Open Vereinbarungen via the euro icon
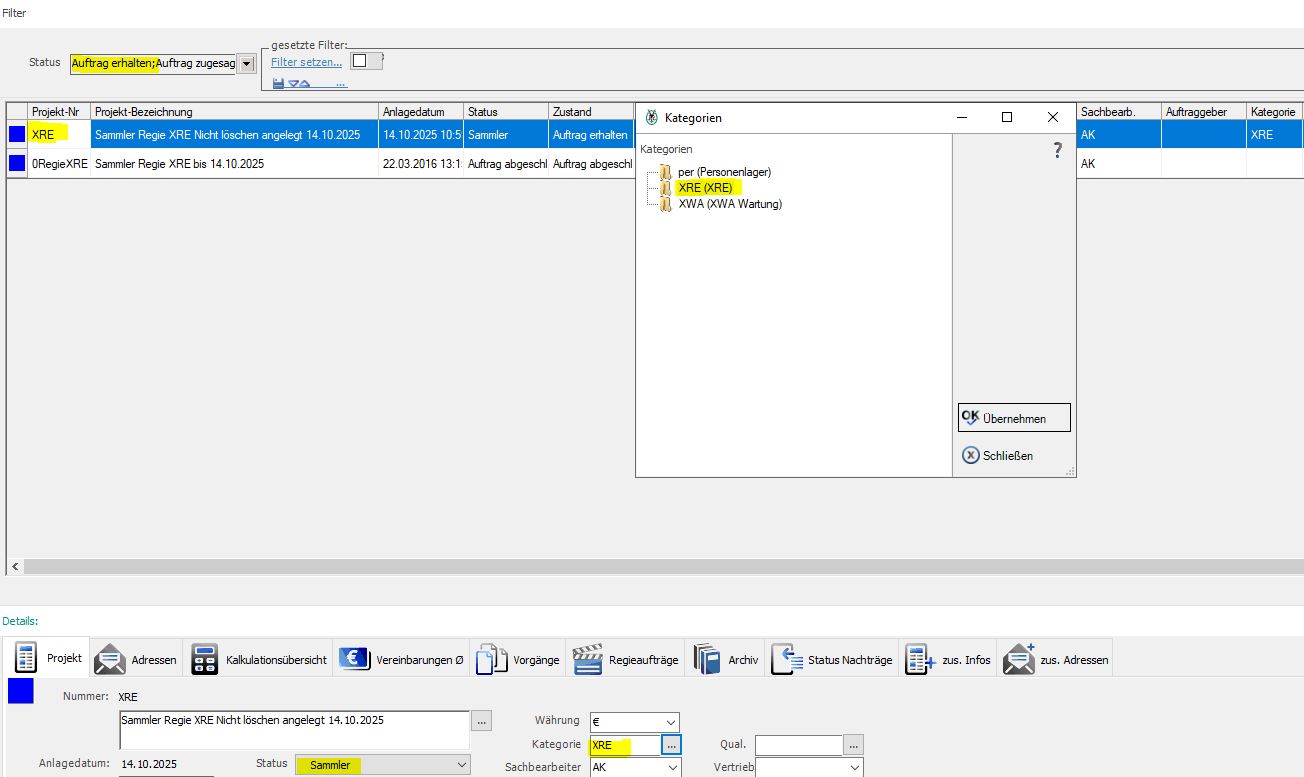 354,659
